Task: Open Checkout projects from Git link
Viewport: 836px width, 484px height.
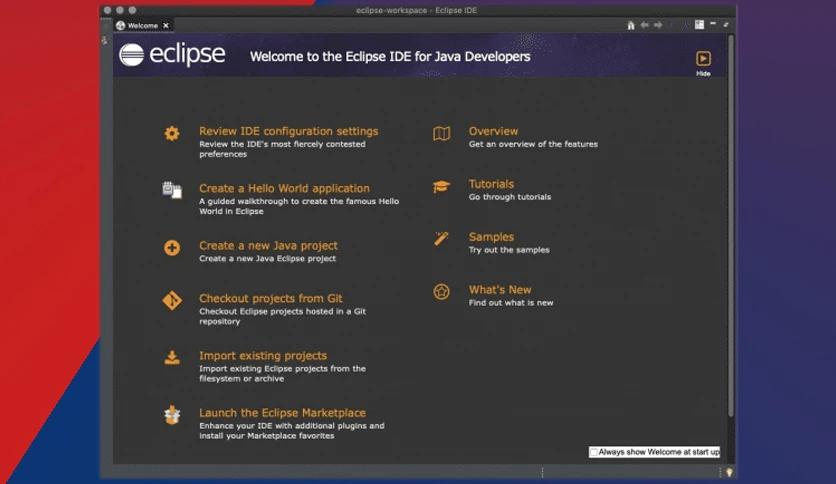Action: 270,299
